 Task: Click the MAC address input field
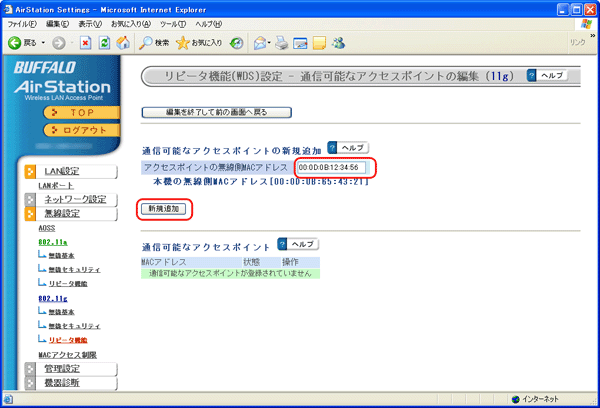(x=334, y=167)
